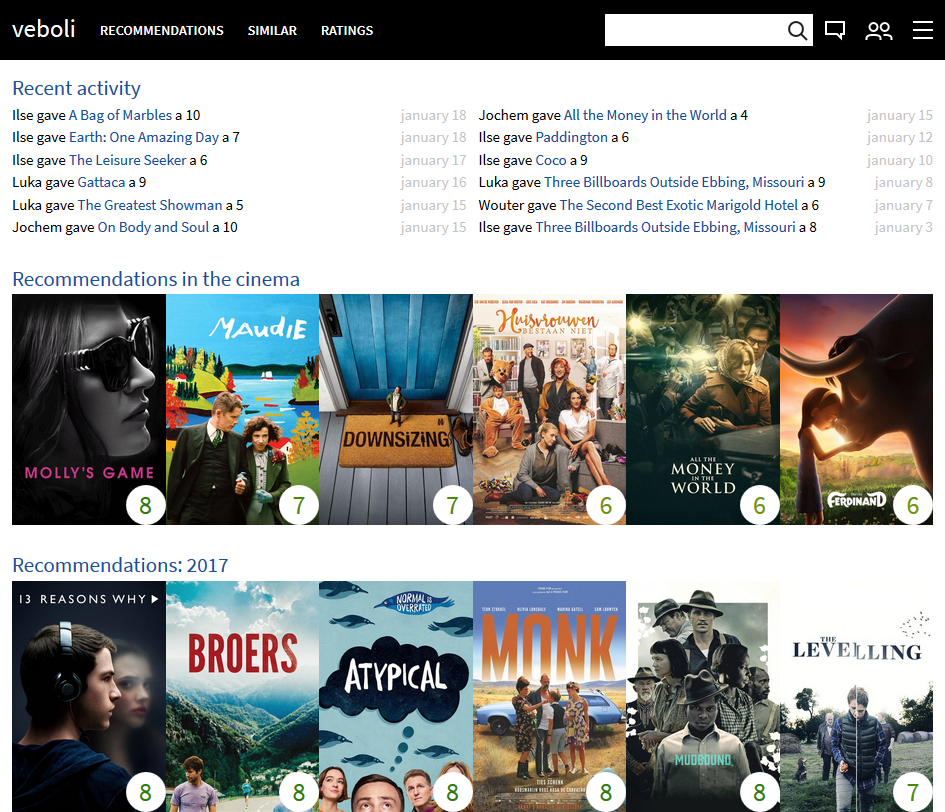Click the score 7 badge on Downsizing
This screenshot has height=812, width=945.
coord(453,505)
